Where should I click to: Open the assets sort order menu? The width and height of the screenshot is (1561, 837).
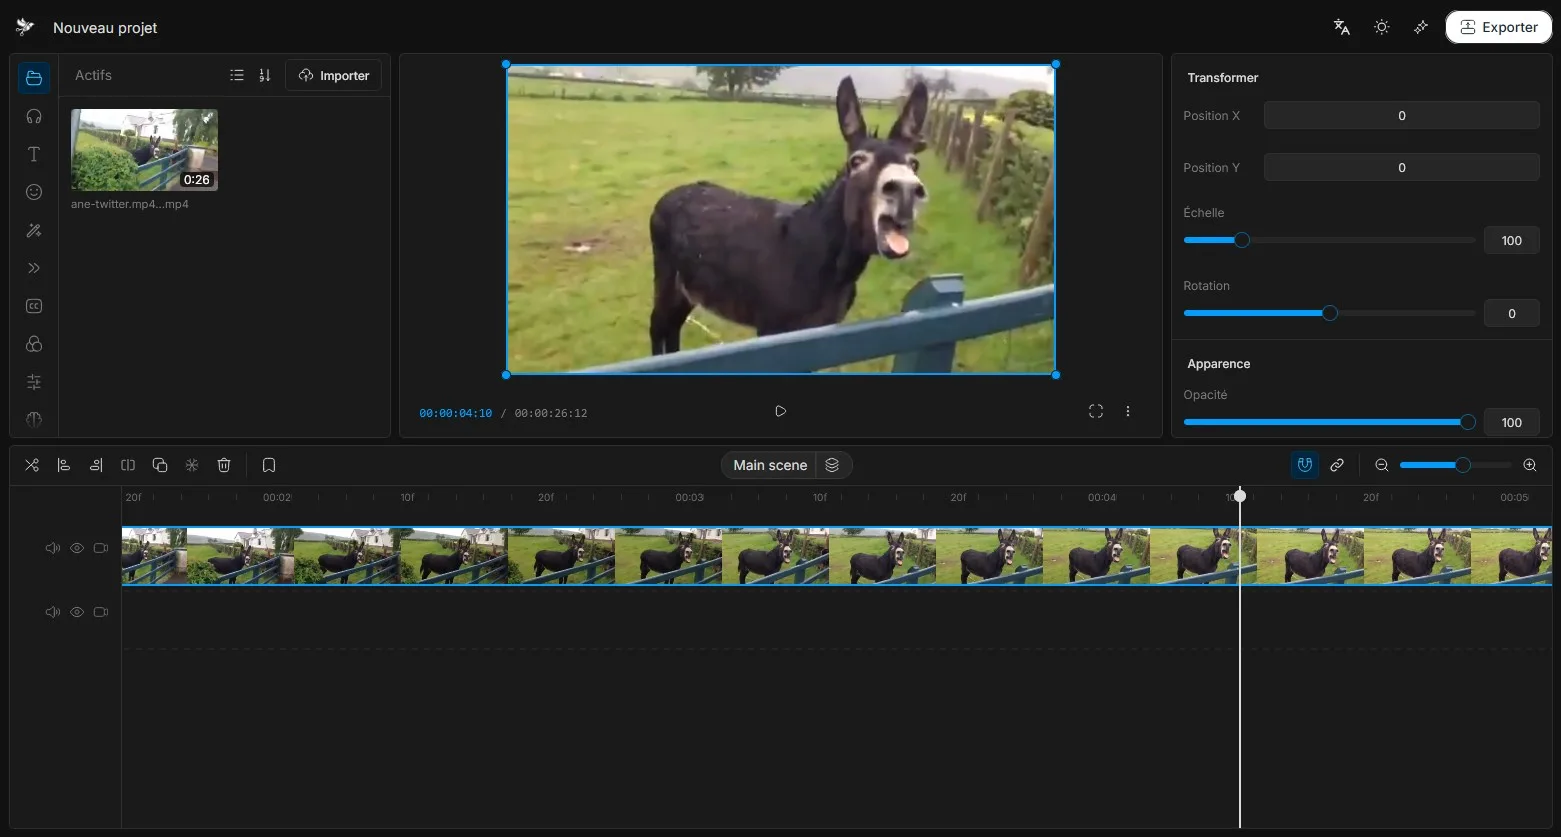coord(265,75)
